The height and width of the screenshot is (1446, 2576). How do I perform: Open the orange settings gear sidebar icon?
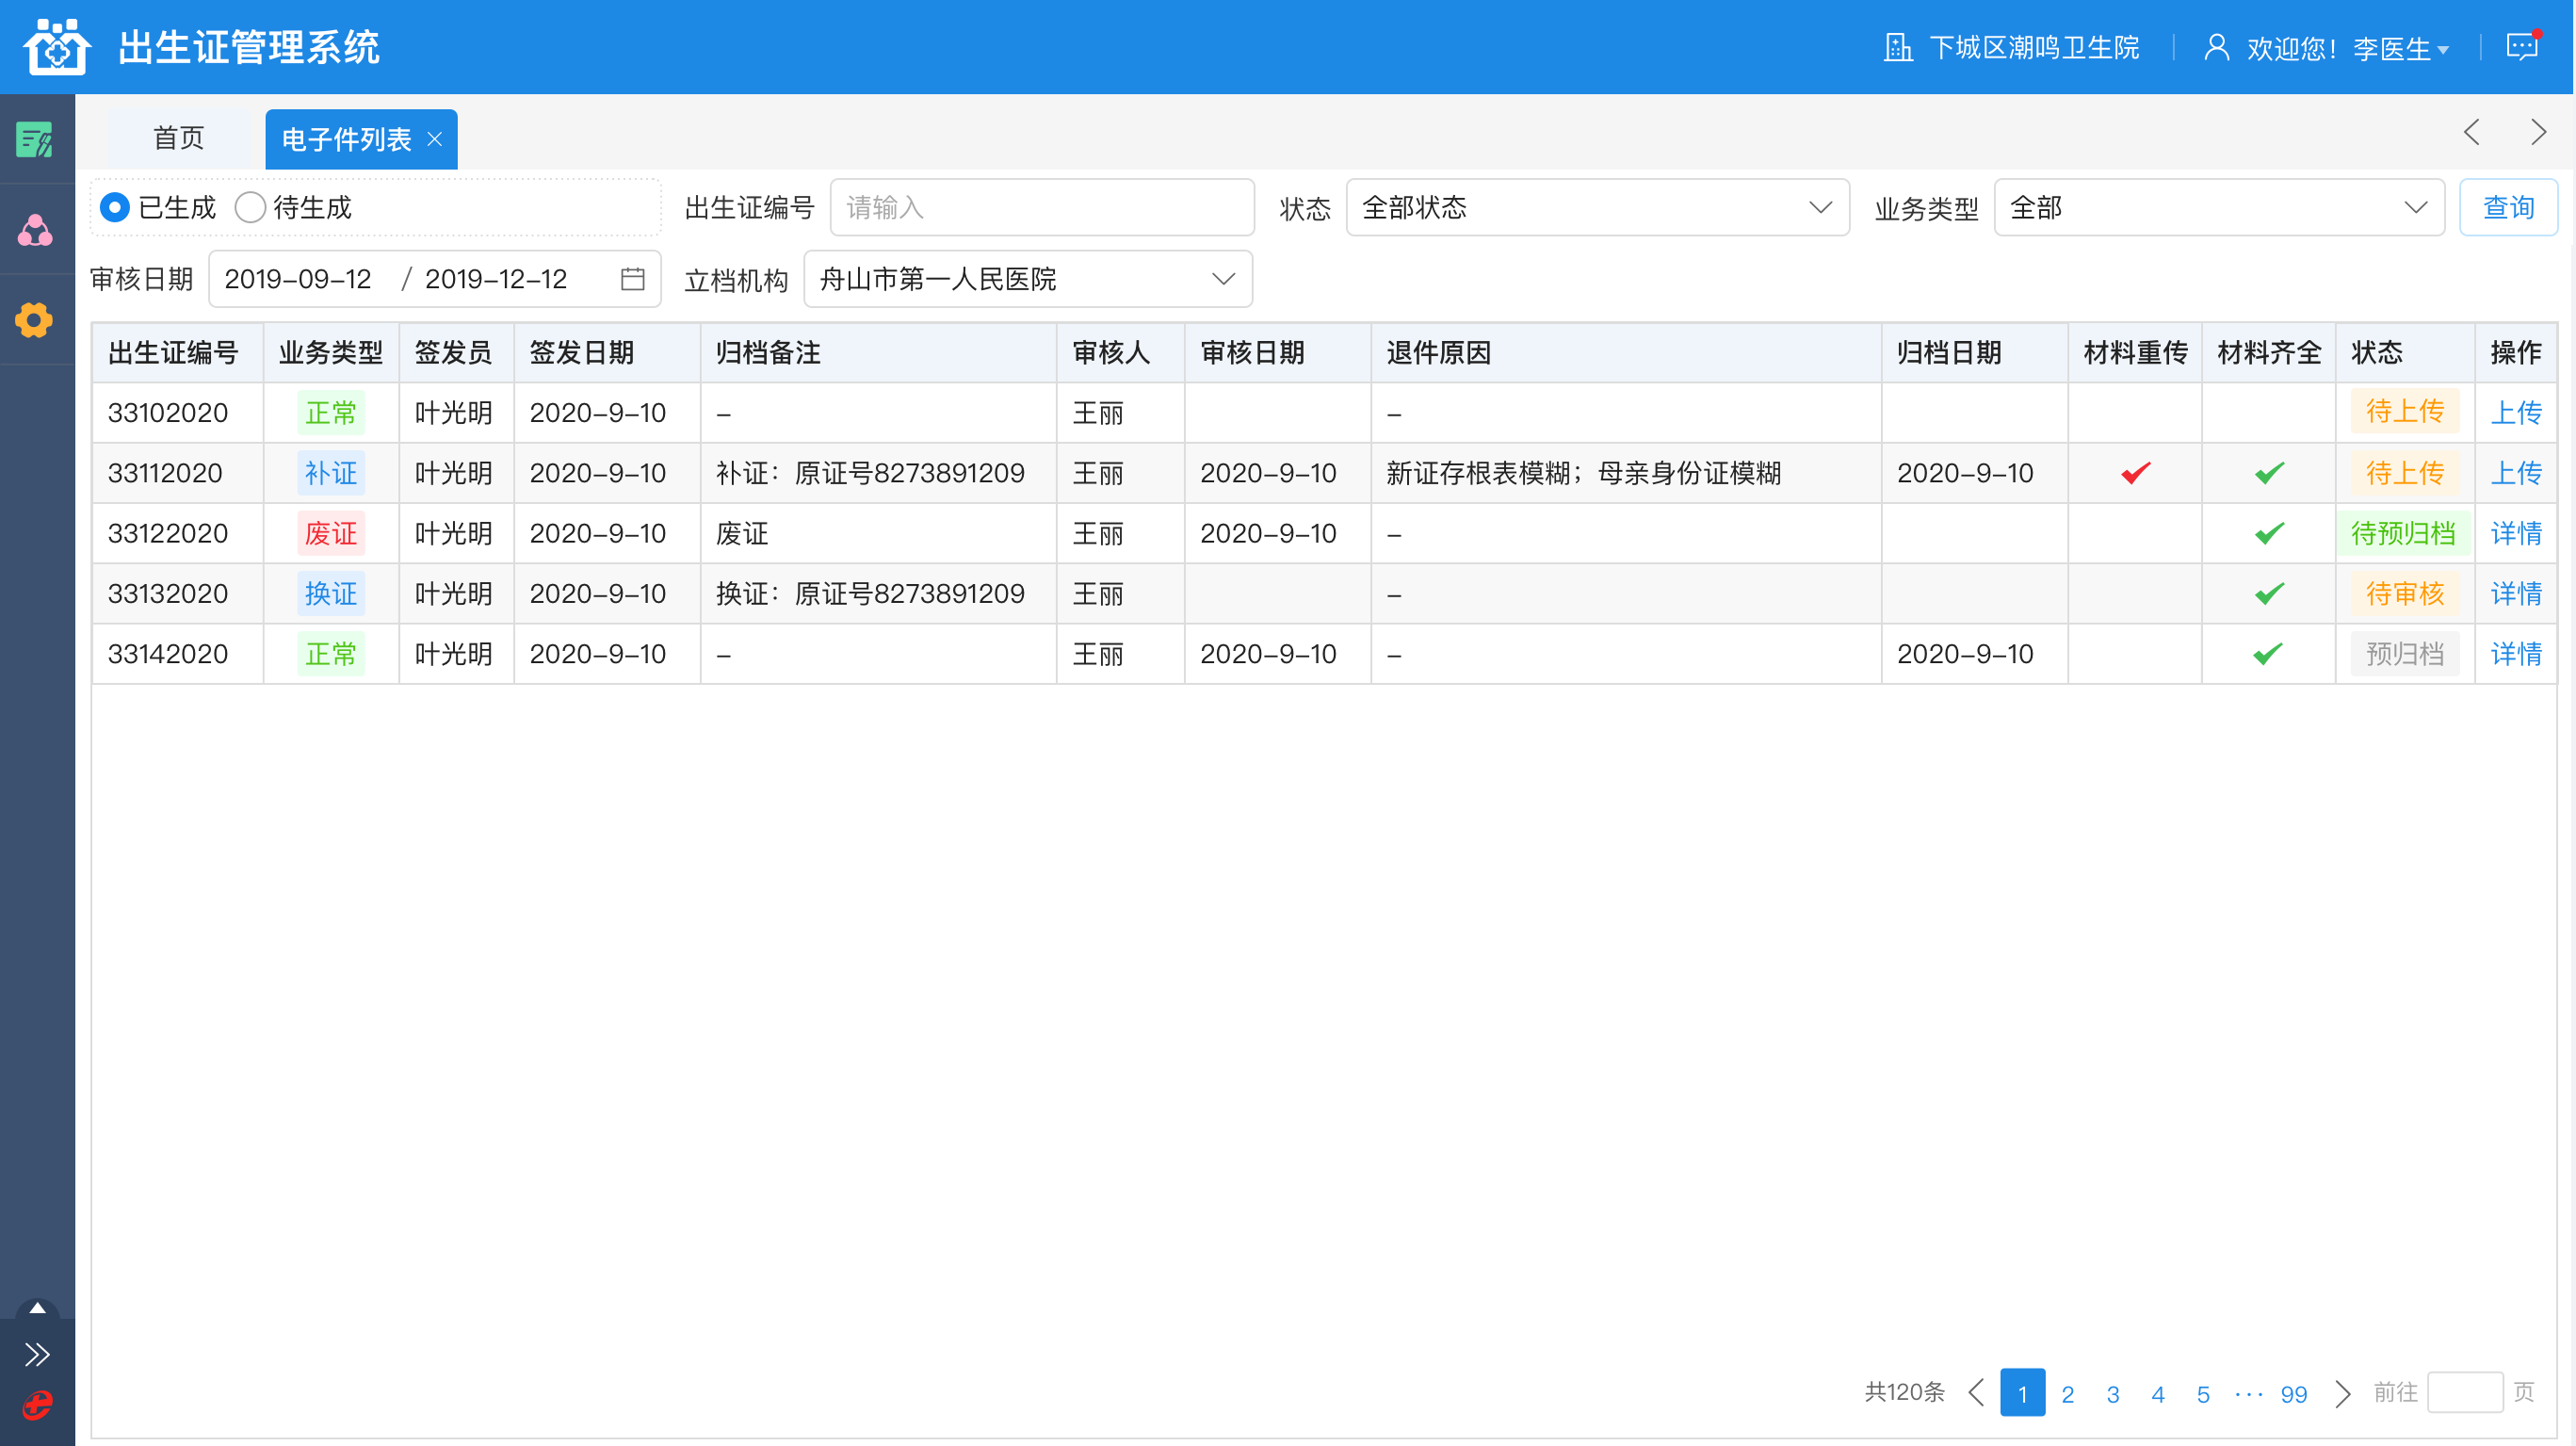click(35, 320)
